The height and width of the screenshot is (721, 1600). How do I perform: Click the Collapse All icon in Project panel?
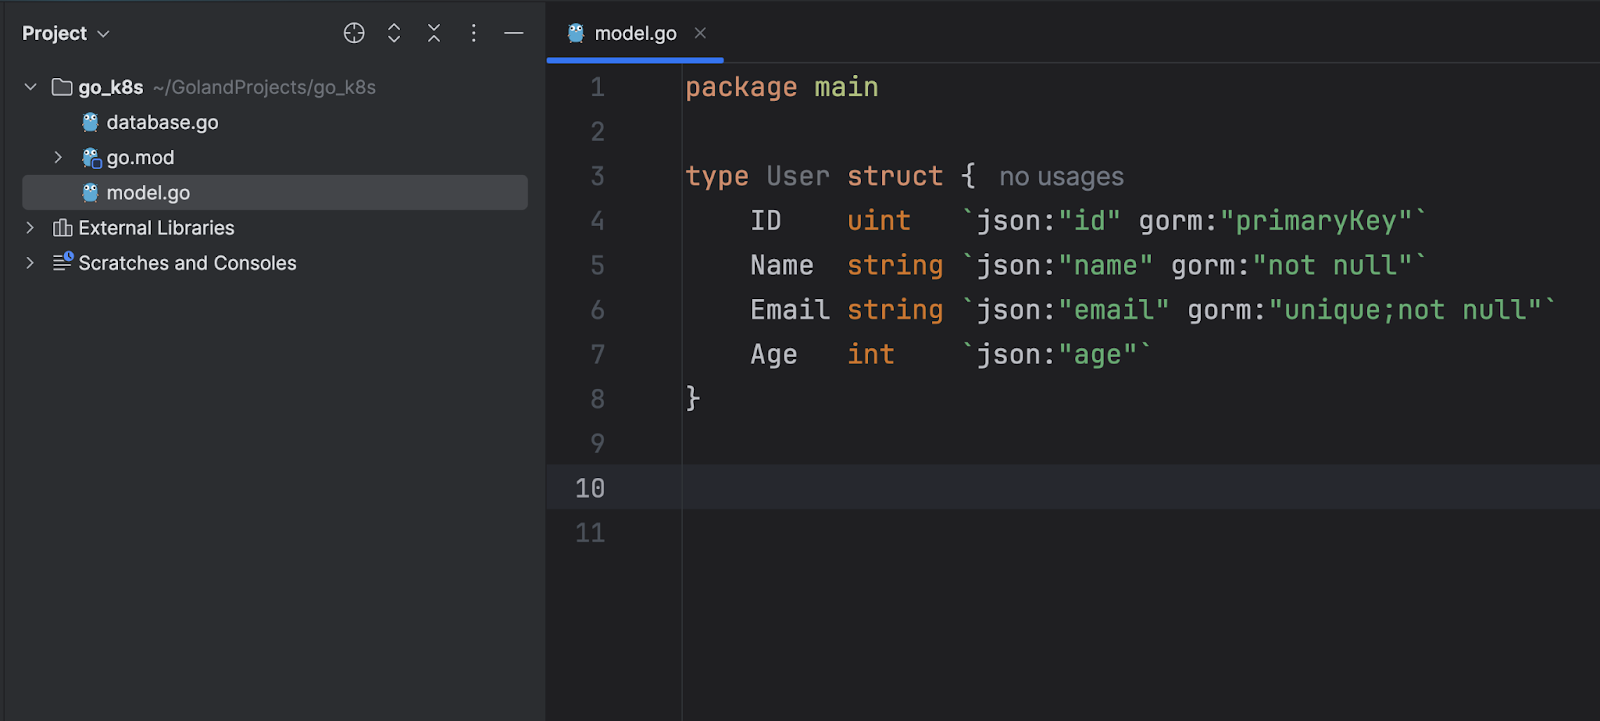point(434,33)
